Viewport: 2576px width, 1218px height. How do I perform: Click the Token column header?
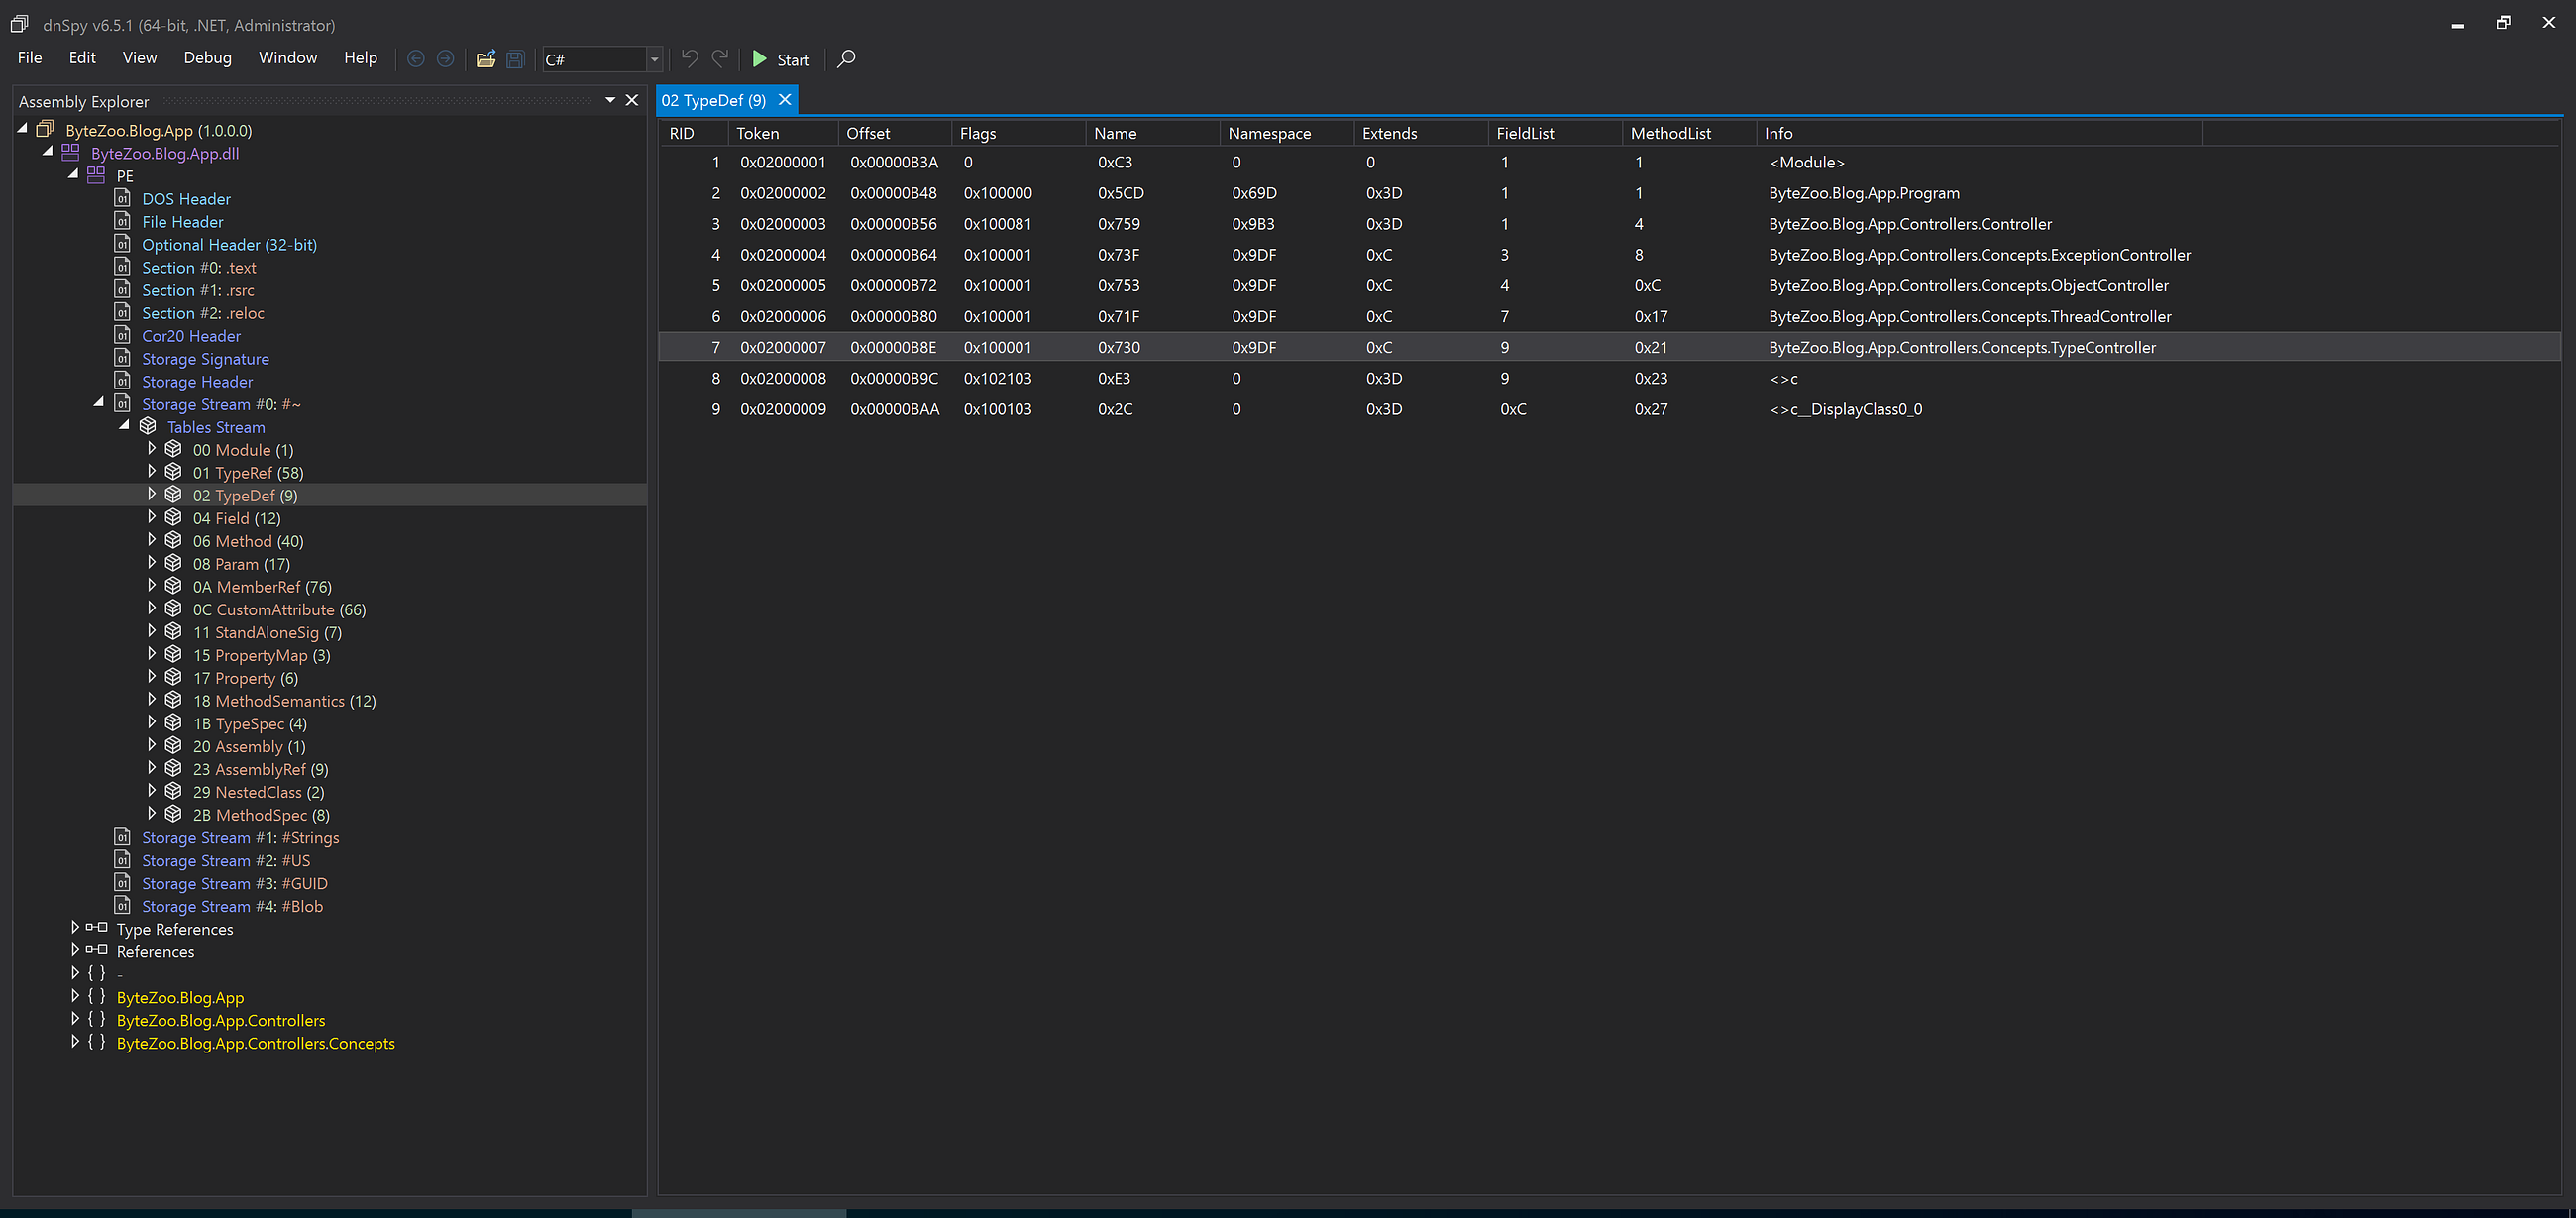[783, 133]
